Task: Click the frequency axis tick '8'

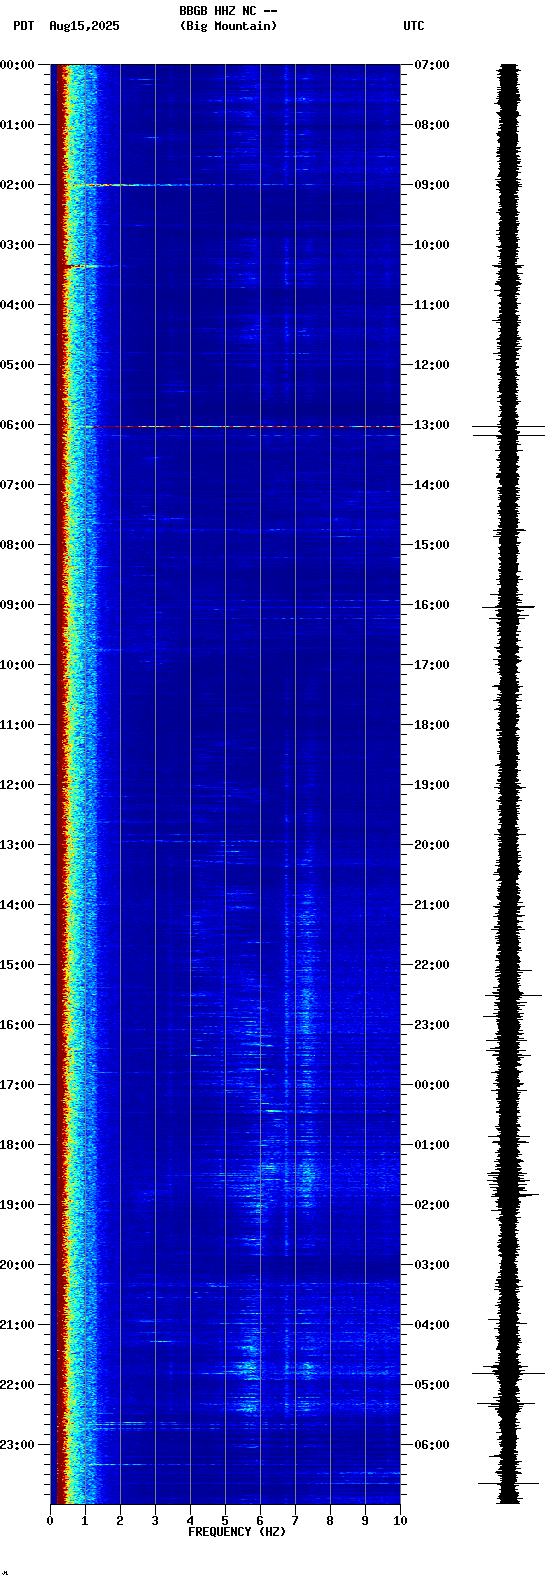Action: click(330, 1521)
